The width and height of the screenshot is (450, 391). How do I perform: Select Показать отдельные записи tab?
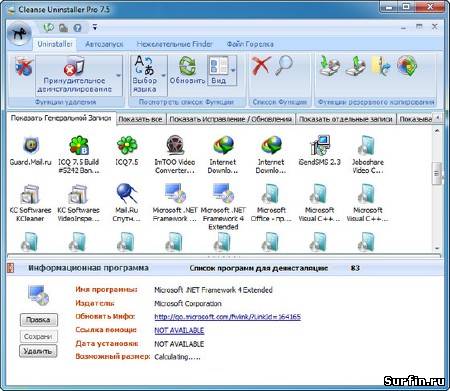(345, 119)
